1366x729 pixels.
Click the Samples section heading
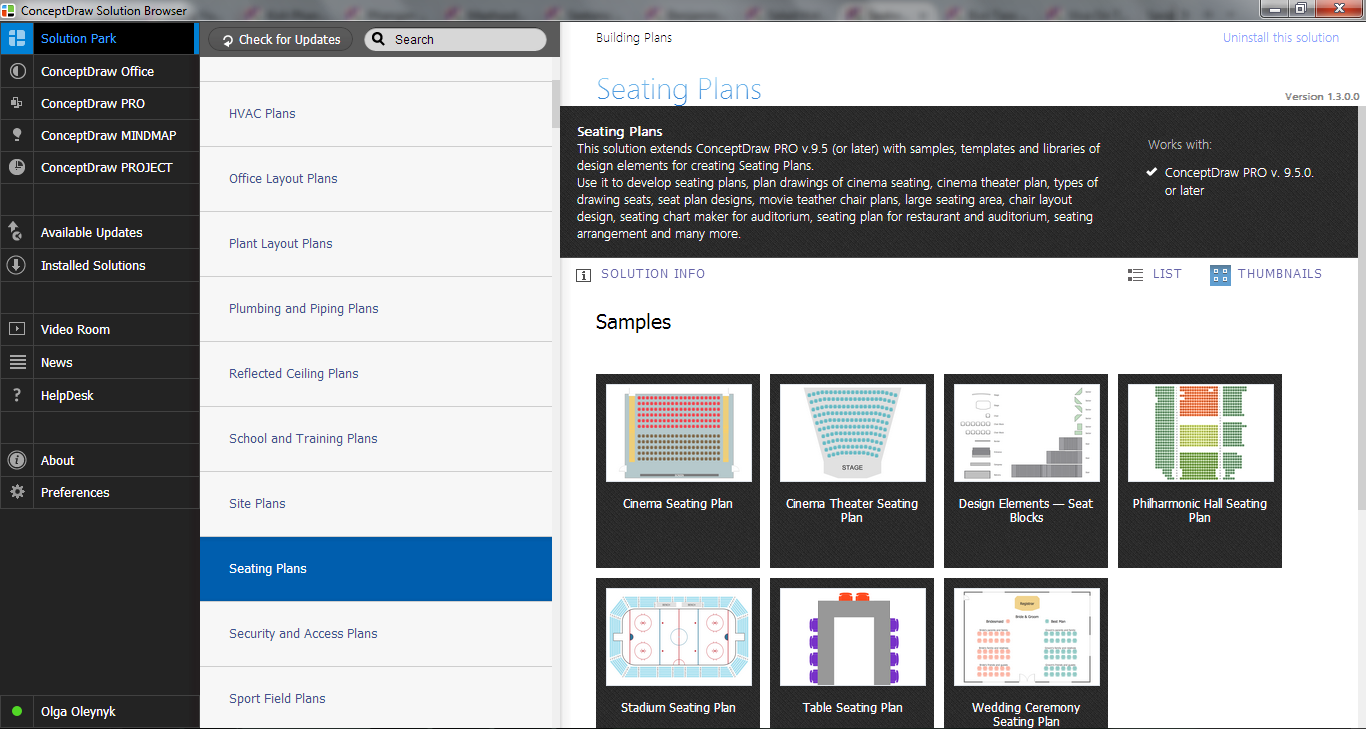point(634,322)
